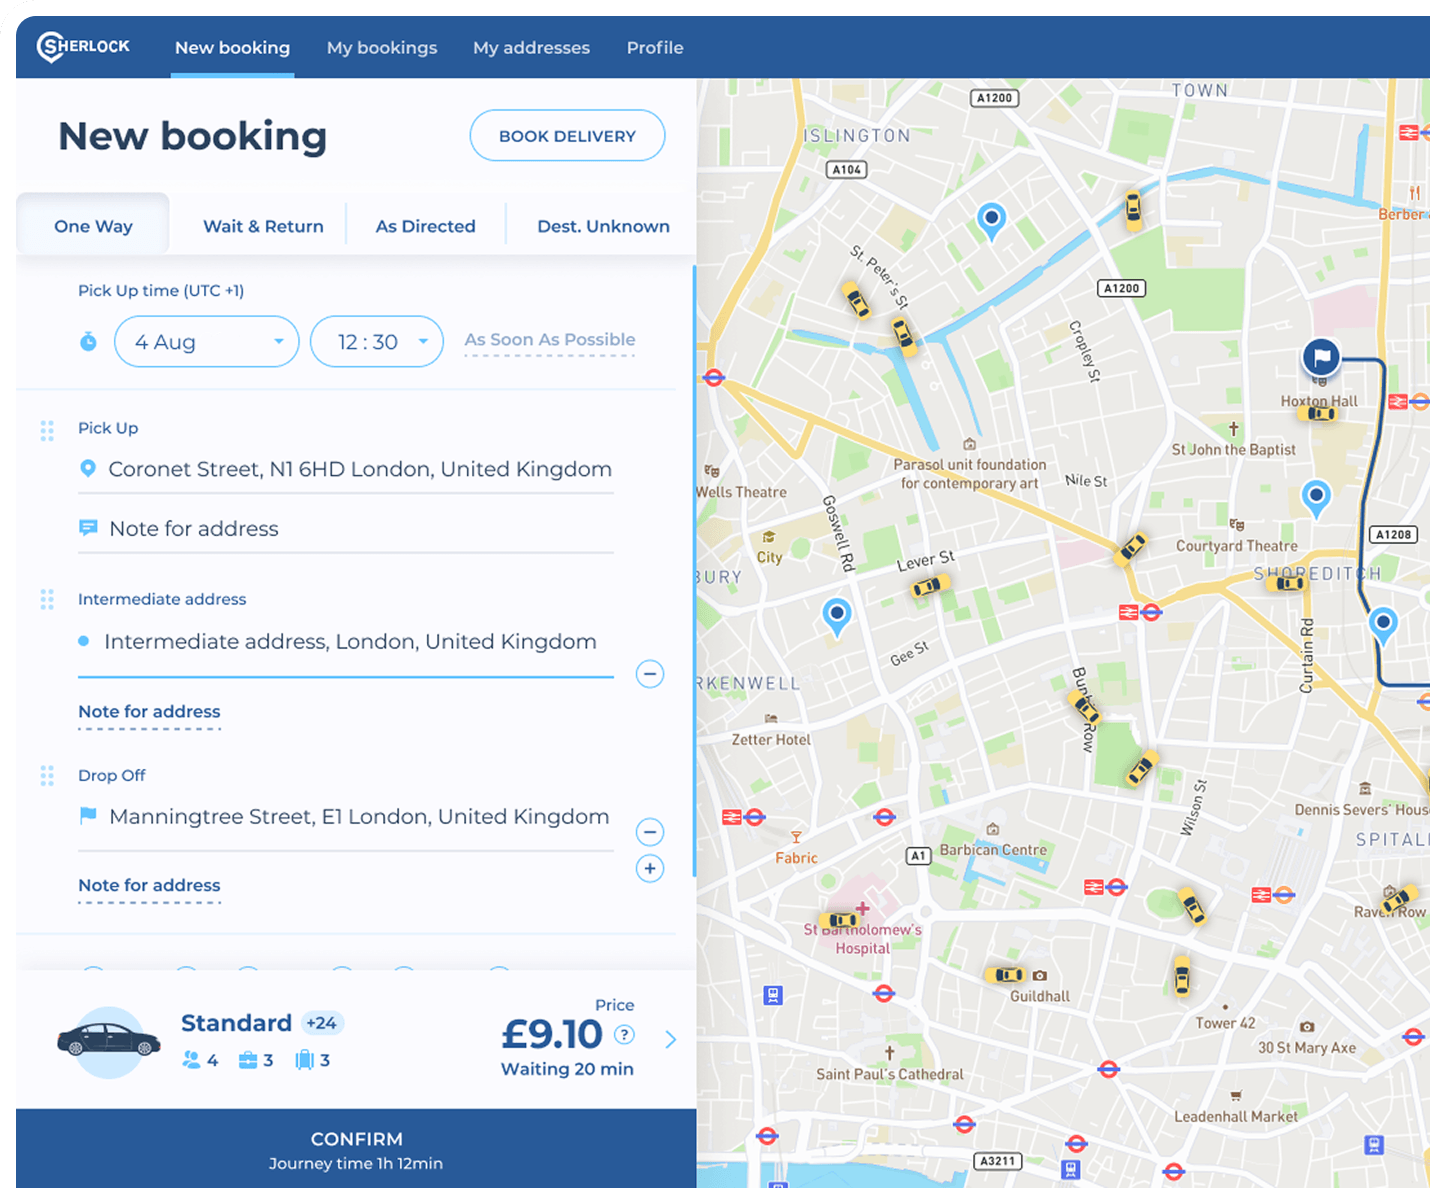Expand vehicle options with the price chevron
Image resolution: width=1430 pixels, height=1188 pixels.
[671, 1040]
